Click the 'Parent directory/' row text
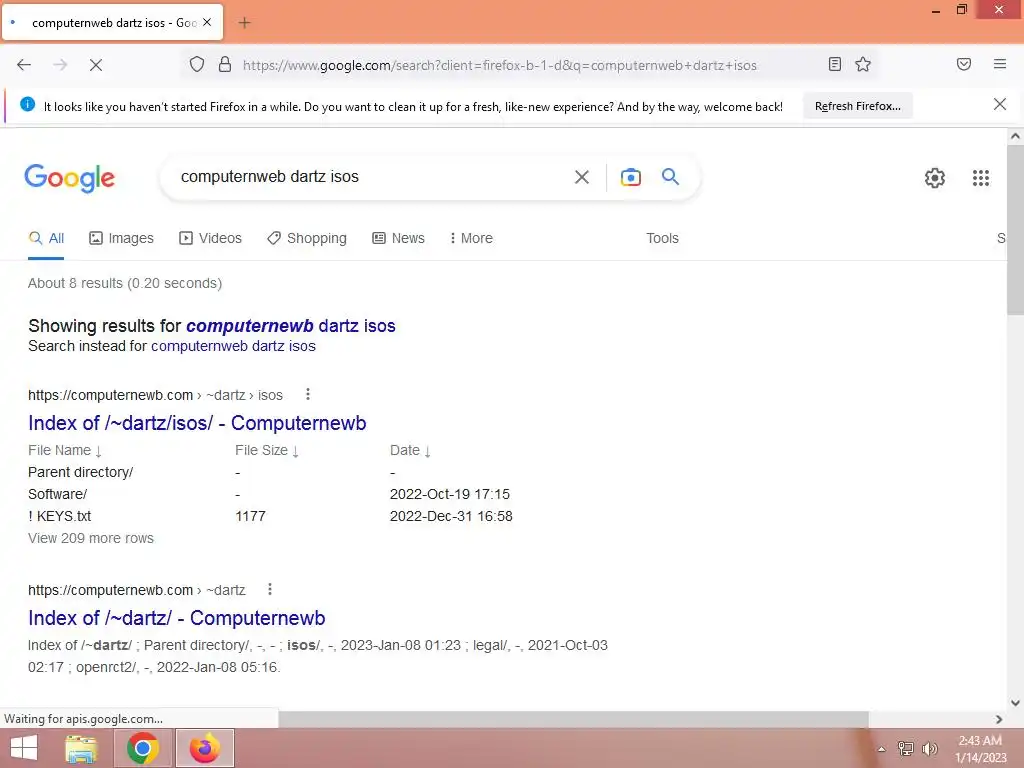Viewport: 1024px width, 768px height. tap(80, 472)
